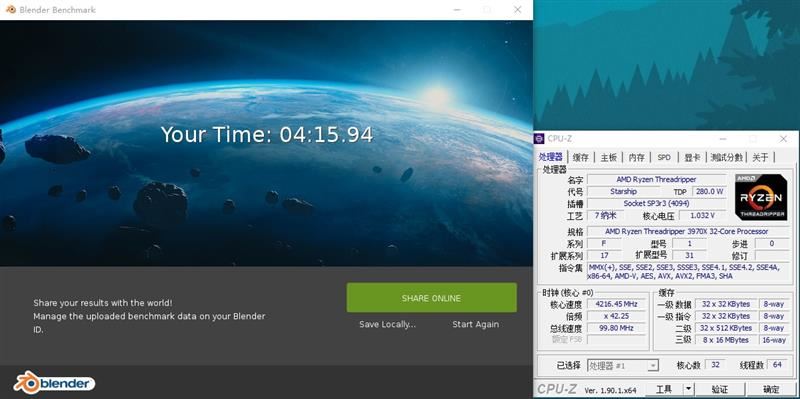
Task: Choose Save Locally... in Blender Benchmark
Action: [x=387, y=325]
